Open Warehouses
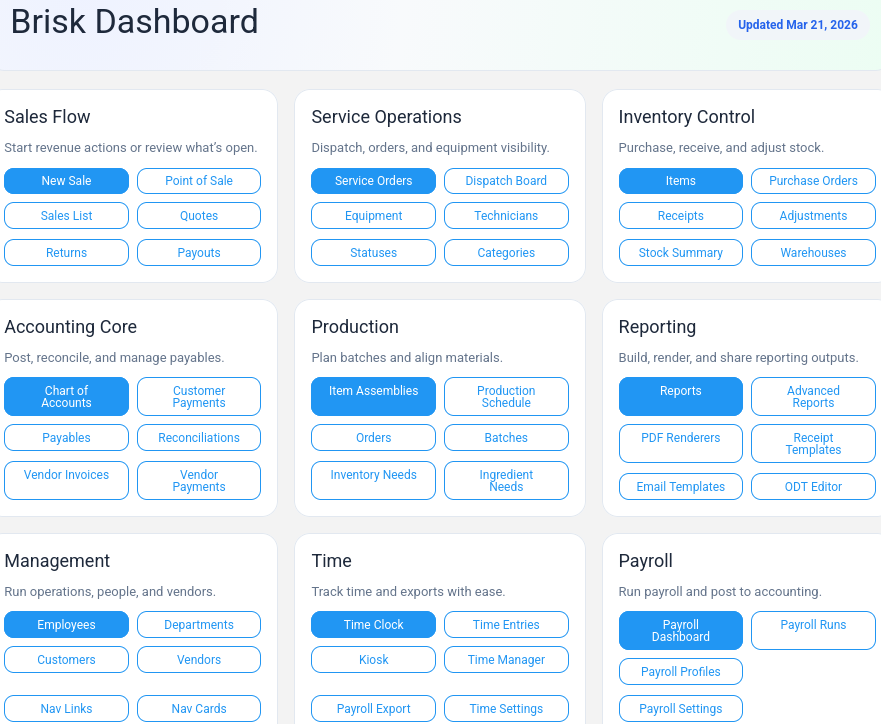The width and height of the screenshot is (881, 724). pyautogui.click(x=813, y=252)
